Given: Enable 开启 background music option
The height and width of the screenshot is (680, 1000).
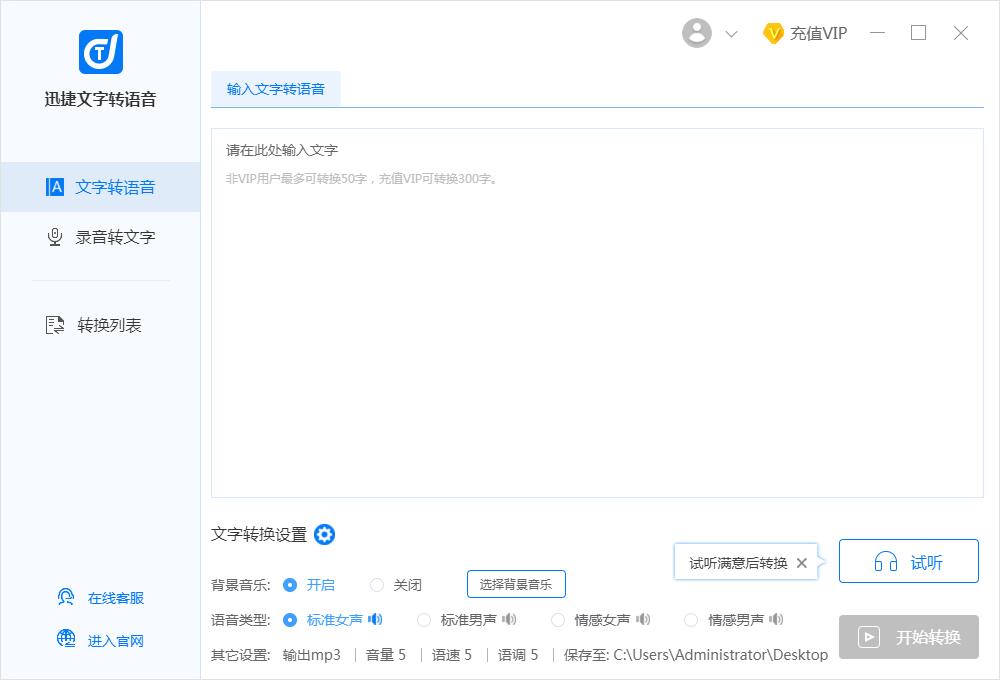Looking at the screenshot, I should (x=293, y=584).
